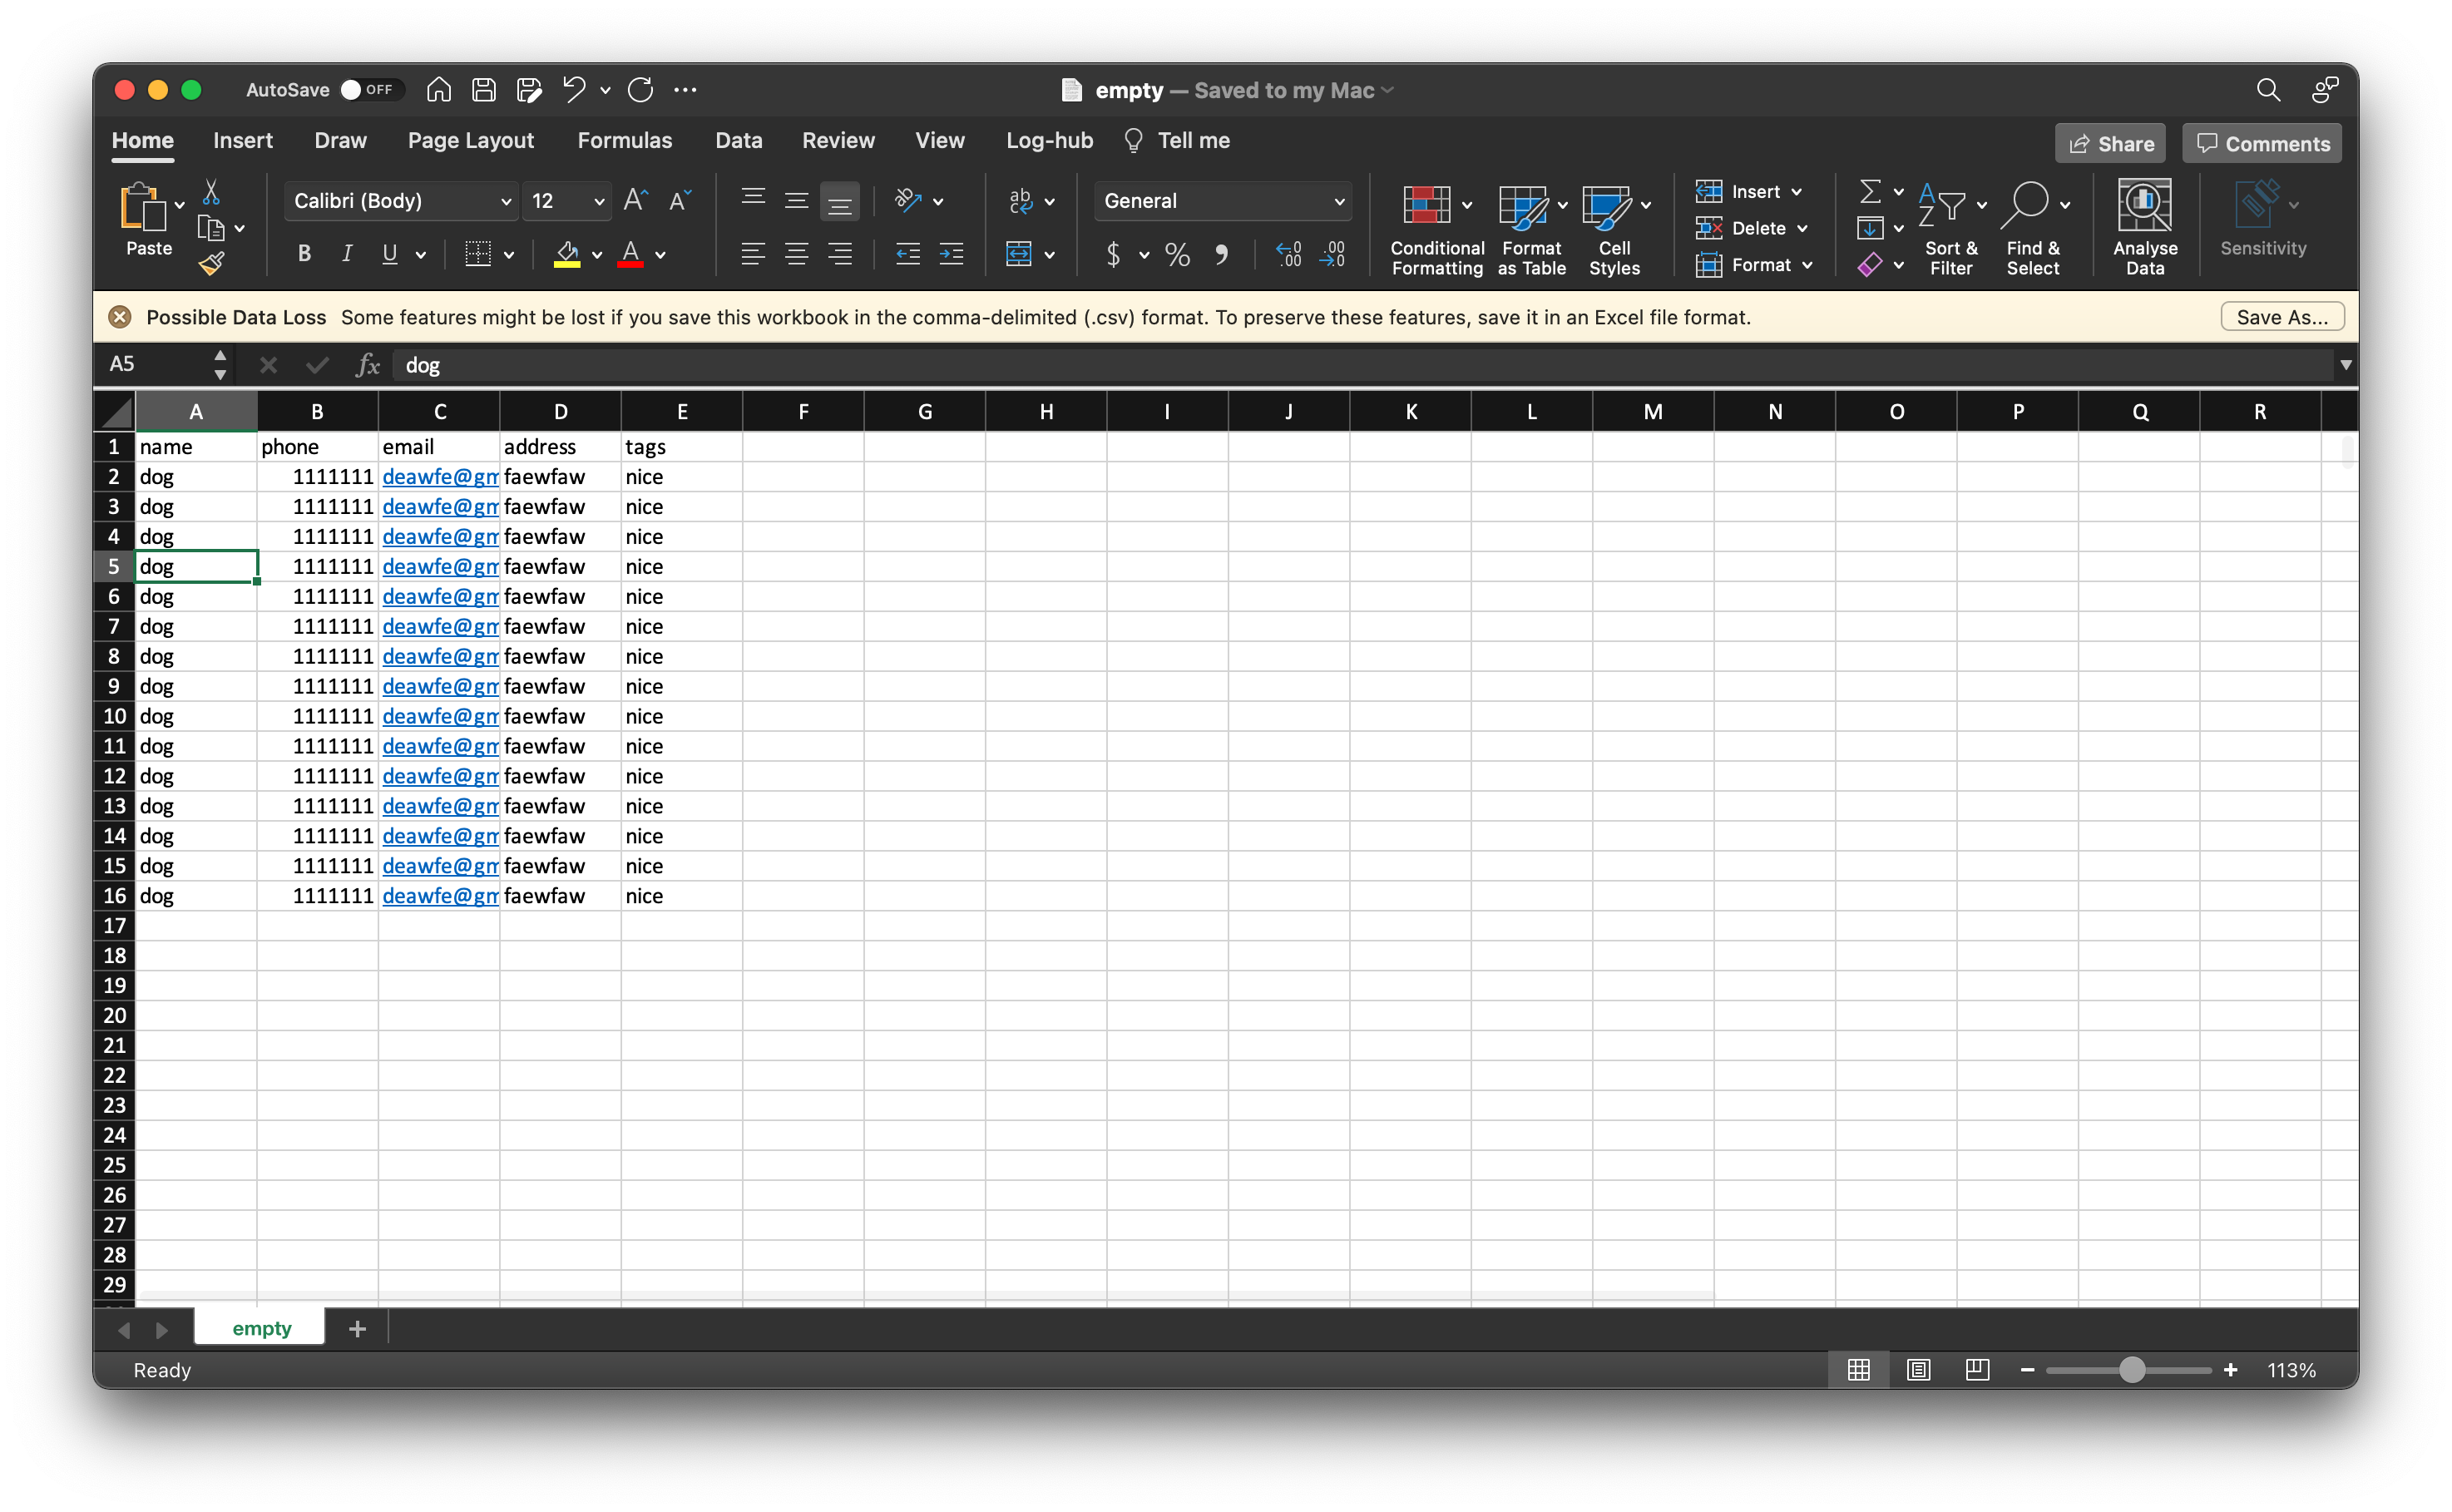Screen dimensions: 2452x1512
Task: Click Increase Decimal icon
Action: [1288, 254]
